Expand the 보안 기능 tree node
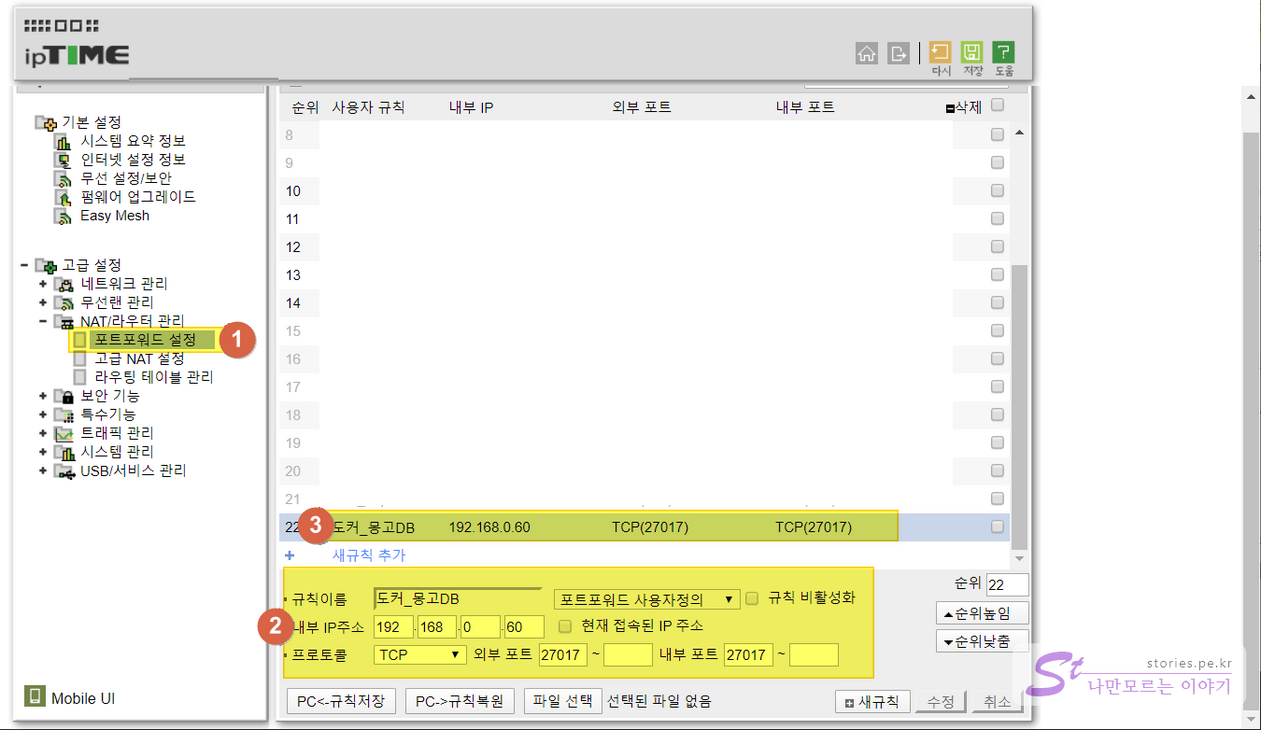Viewport: 1261px width, 730px height. pyautogui.click(x=43, y=396)
